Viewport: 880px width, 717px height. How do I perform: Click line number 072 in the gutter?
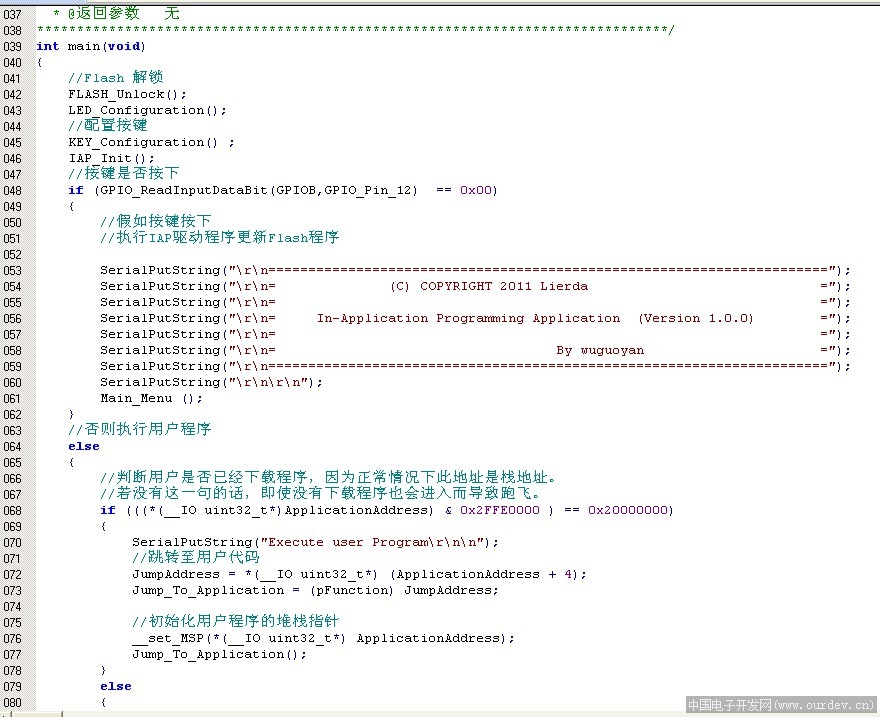12,574
